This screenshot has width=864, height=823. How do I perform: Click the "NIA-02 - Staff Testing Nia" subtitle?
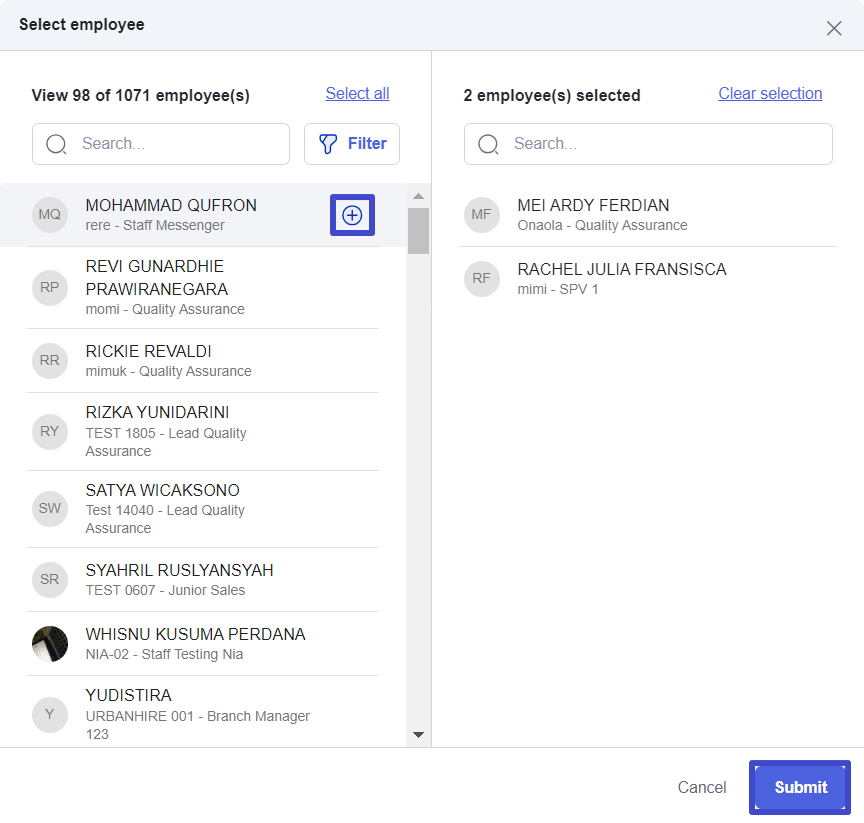coord(164,654)
